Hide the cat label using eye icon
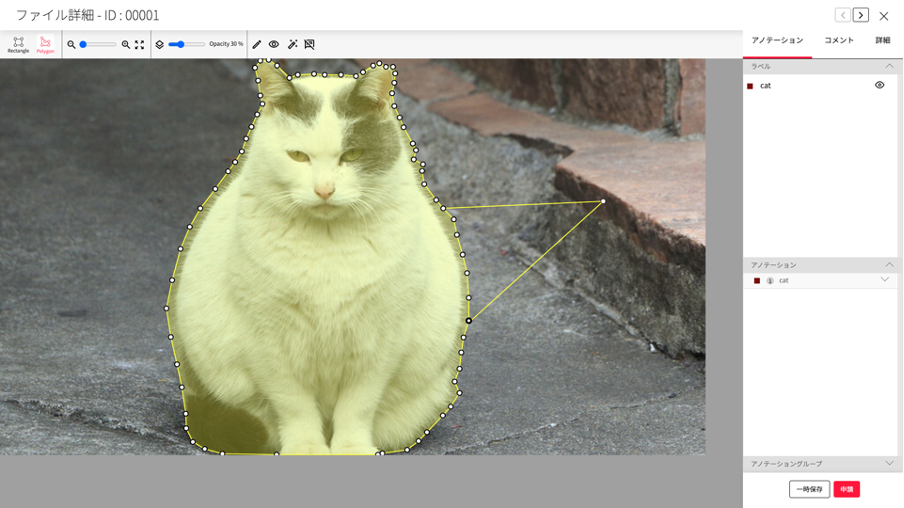This screenshot has width=904, height=508. click(879, 85)
